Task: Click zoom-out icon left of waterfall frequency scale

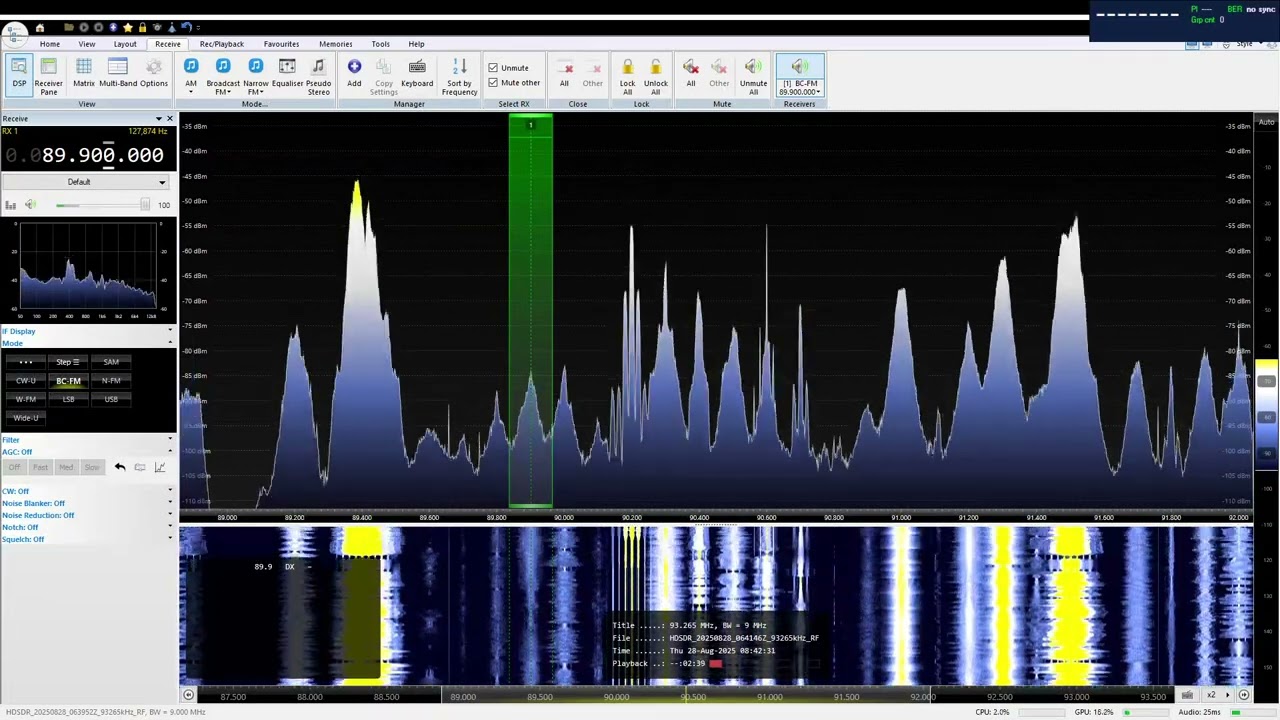Action: point(188,695)
